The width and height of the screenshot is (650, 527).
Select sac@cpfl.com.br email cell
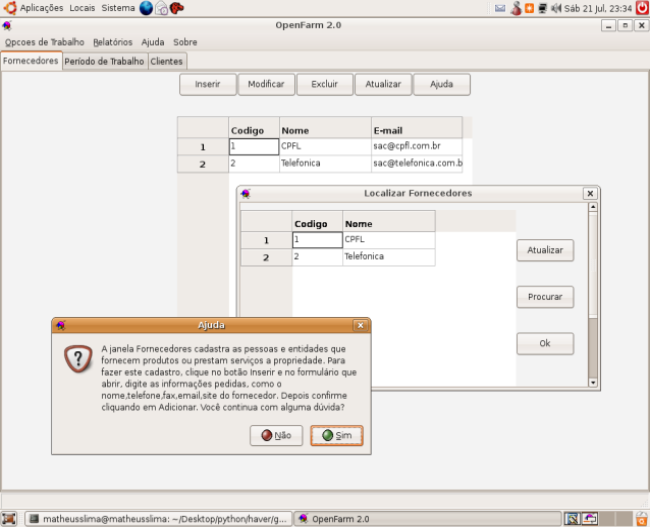tap(417, 146)
